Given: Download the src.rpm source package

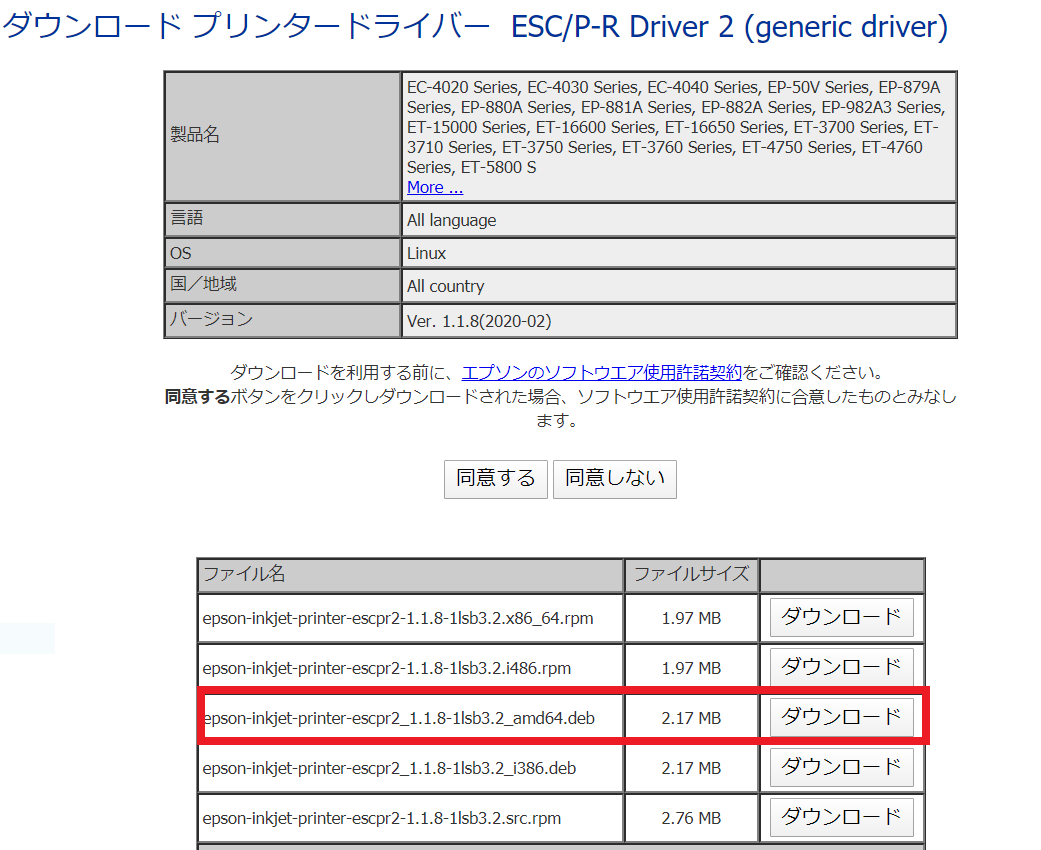Looking at the screenshot, I should [841, 817].
